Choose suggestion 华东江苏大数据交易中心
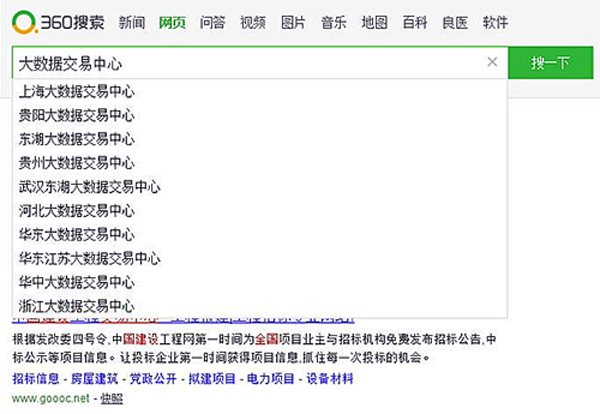600x414 pixels. 260,259
